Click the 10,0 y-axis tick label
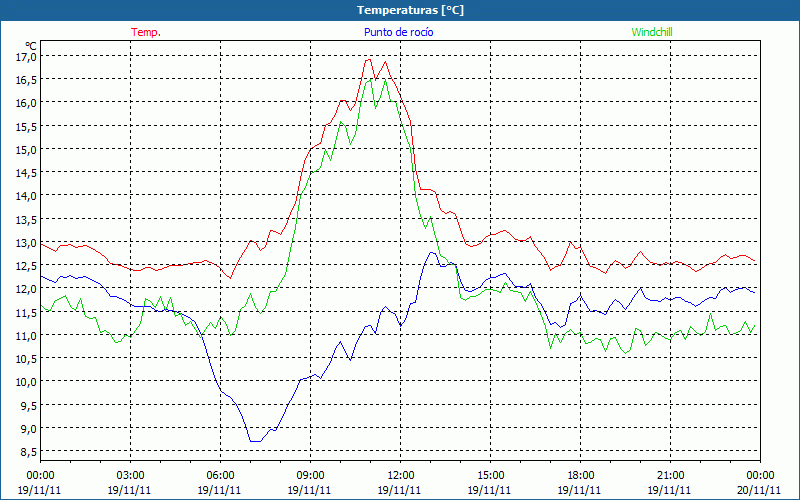Screen dimensions: 800x500 click(x=25, y=382)
